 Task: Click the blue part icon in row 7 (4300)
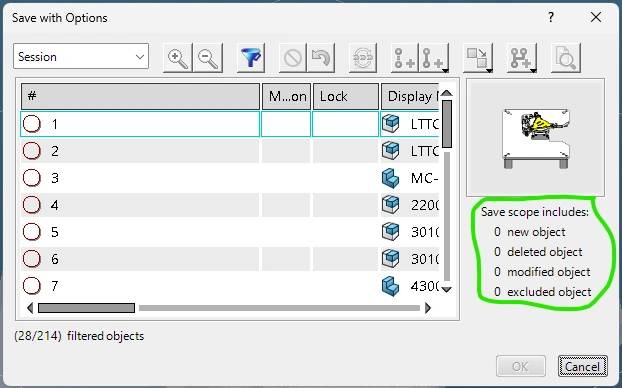tap(391, 286)
